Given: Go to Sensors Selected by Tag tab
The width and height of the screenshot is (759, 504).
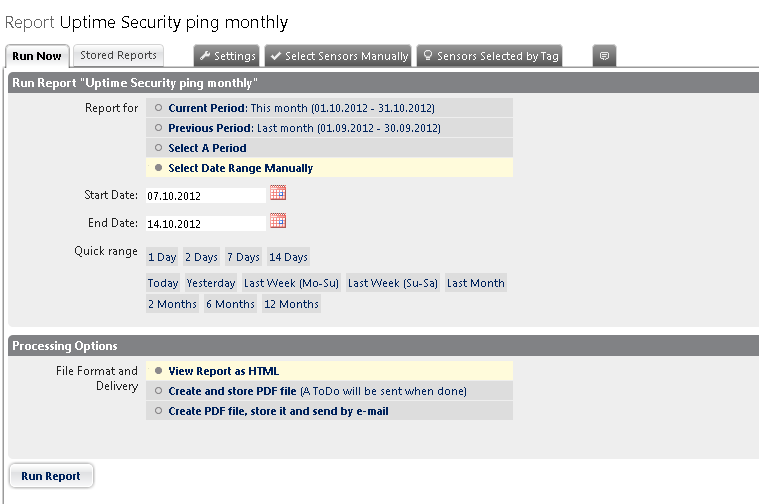Looking at the screenshot, I should (x=489, y=56).
